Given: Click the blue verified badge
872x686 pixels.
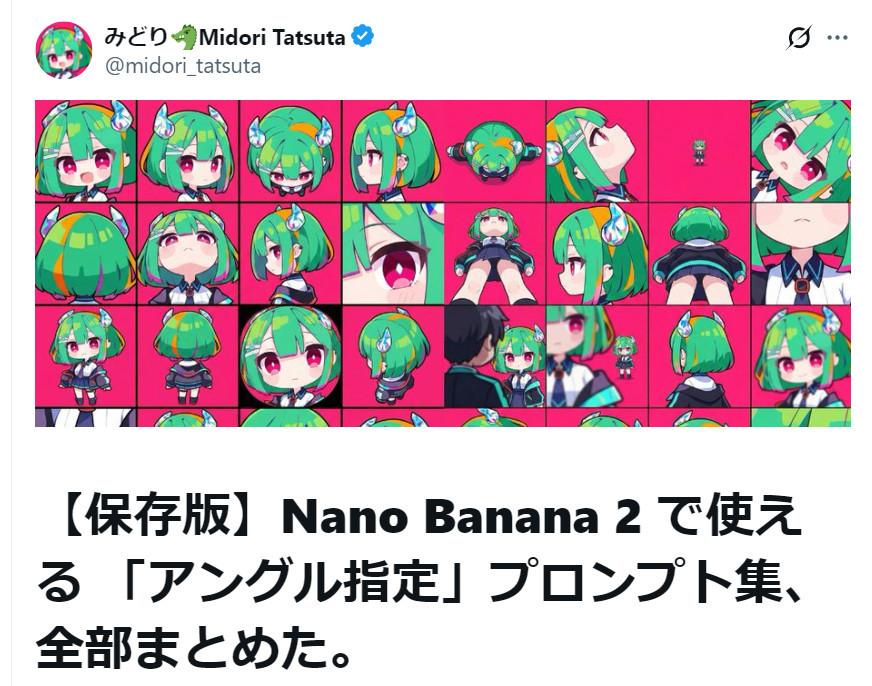Looking at the screenshot, I should (362, 38).
